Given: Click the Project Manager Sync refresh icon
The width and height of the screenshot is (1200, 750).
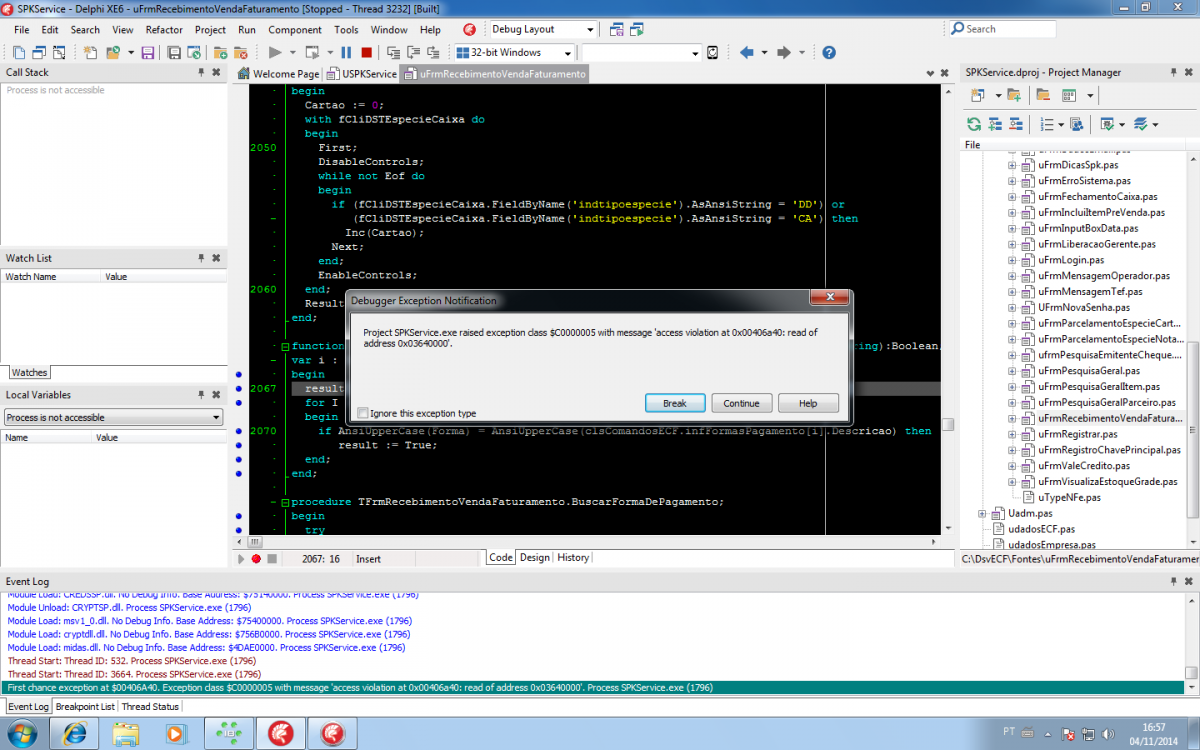Looking at the screenshot, I should (x=974, y=124).
